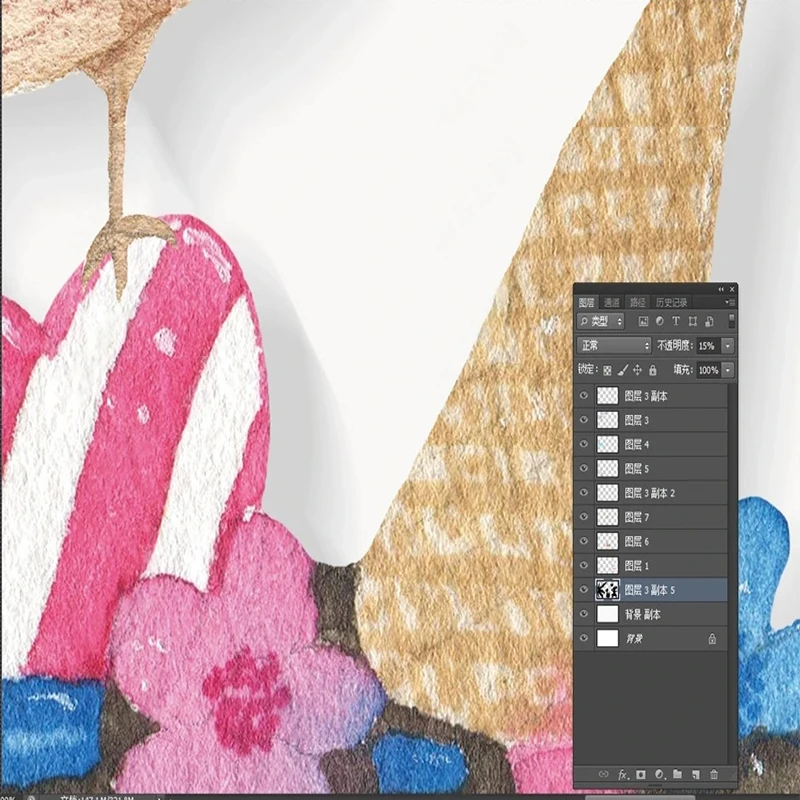Select layer named 图层 1
Viewport: 800px width, 800px height.
[x=637, y=565]
